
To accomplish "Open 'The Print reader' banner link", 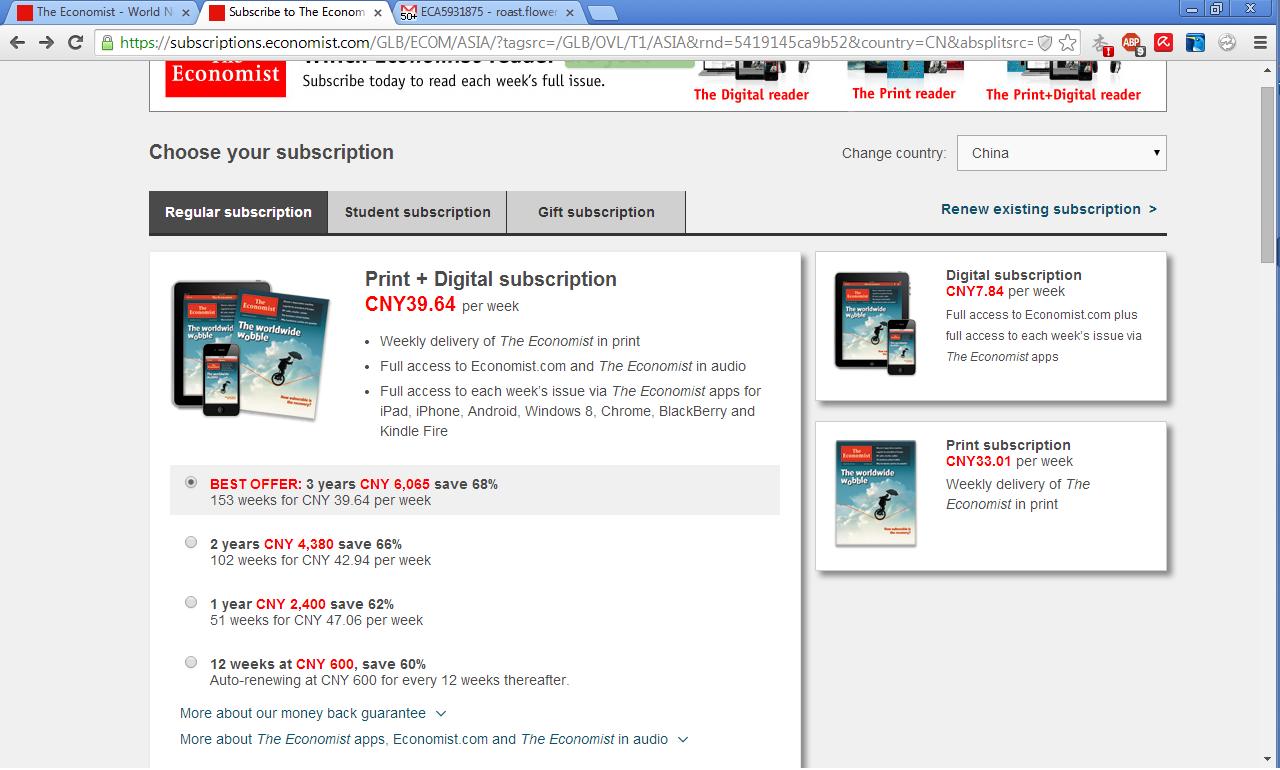I will 904,94.
